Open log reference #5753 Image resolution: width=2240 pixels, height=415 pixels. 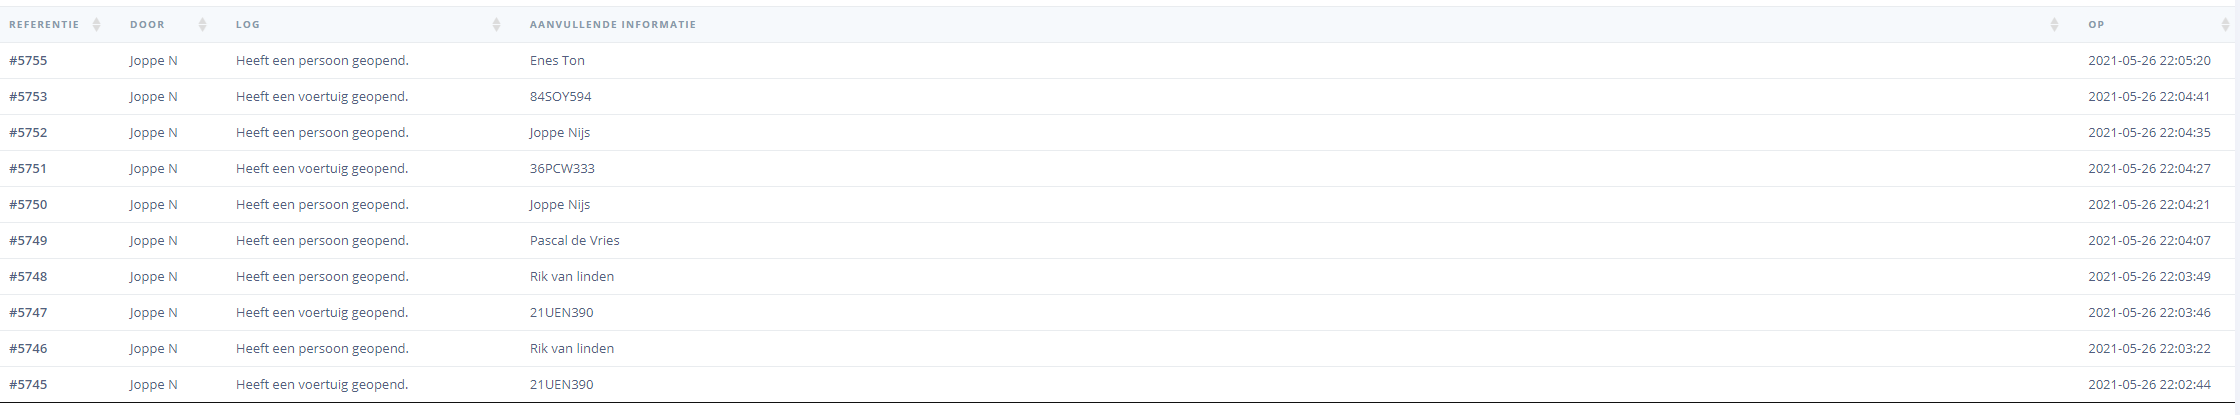pyautogui.click(x=28, y=97)
